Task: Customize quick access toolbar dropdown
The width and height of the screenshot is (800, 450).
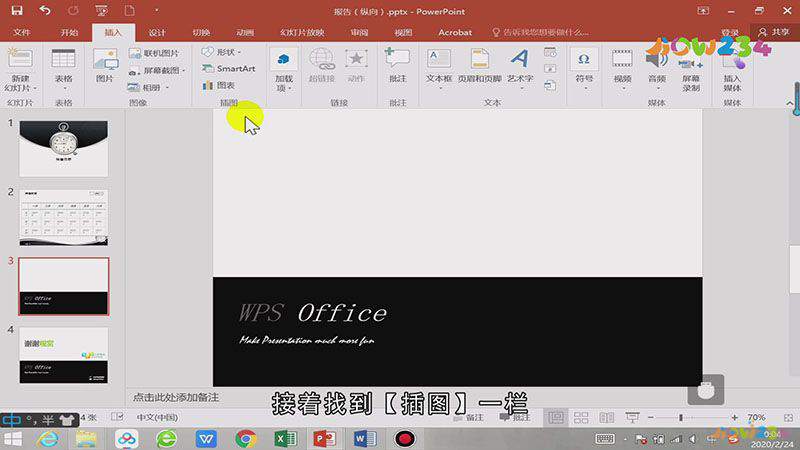Action: [x=157, y=10]
